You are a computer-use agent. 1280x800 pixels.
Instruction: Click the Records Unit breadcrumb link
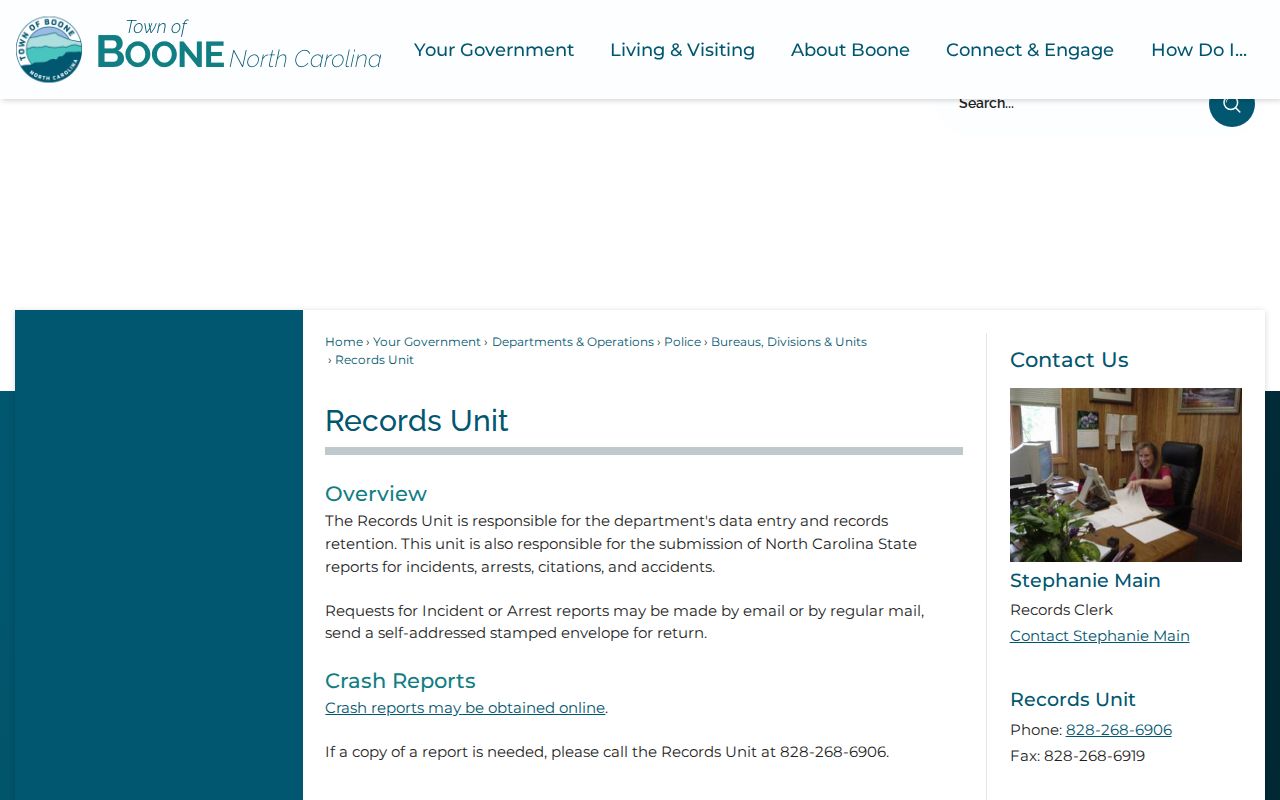click(x=374, y=360)
